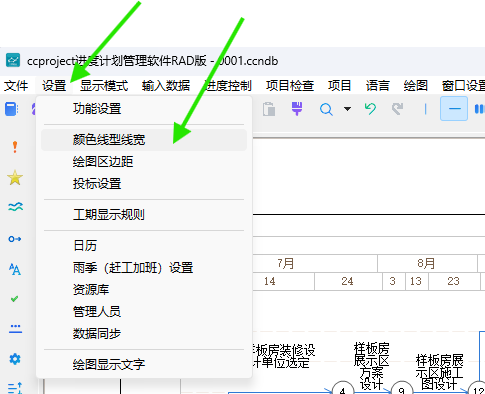Choose 工期显示规则 menu entry

point(144,215)
